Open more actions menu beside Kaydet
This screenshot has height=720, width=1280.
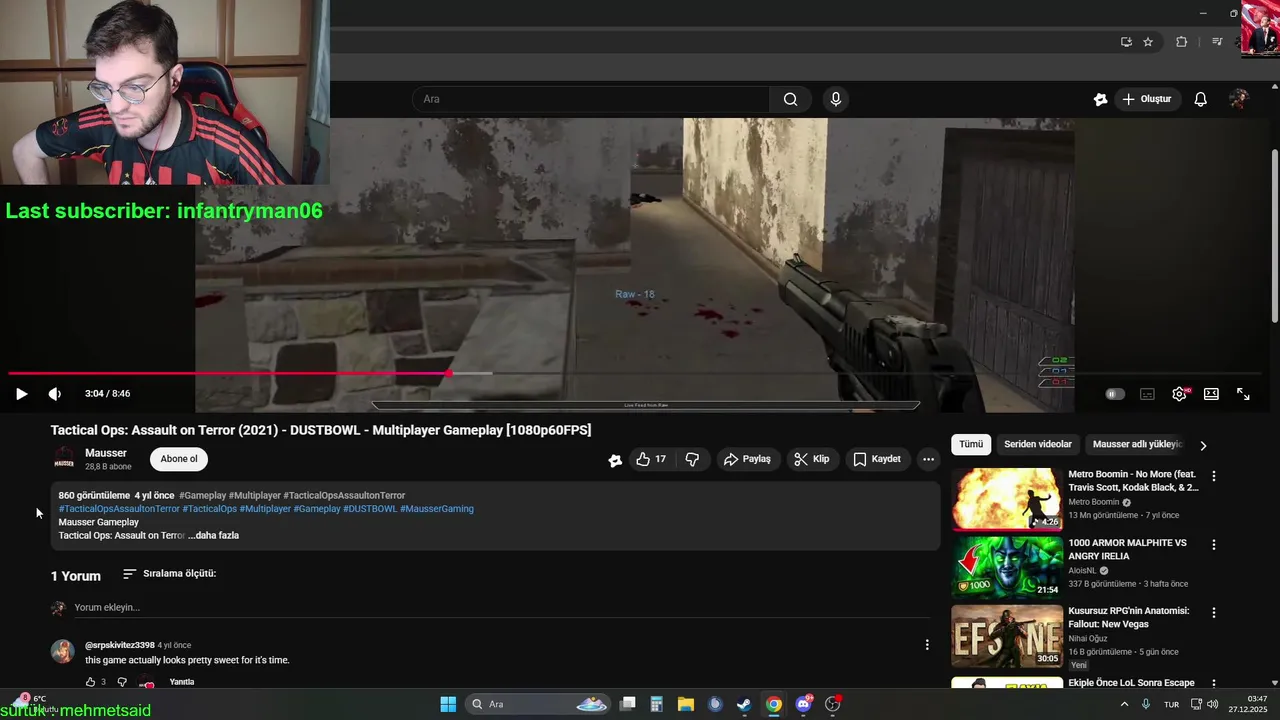(928, 459)
